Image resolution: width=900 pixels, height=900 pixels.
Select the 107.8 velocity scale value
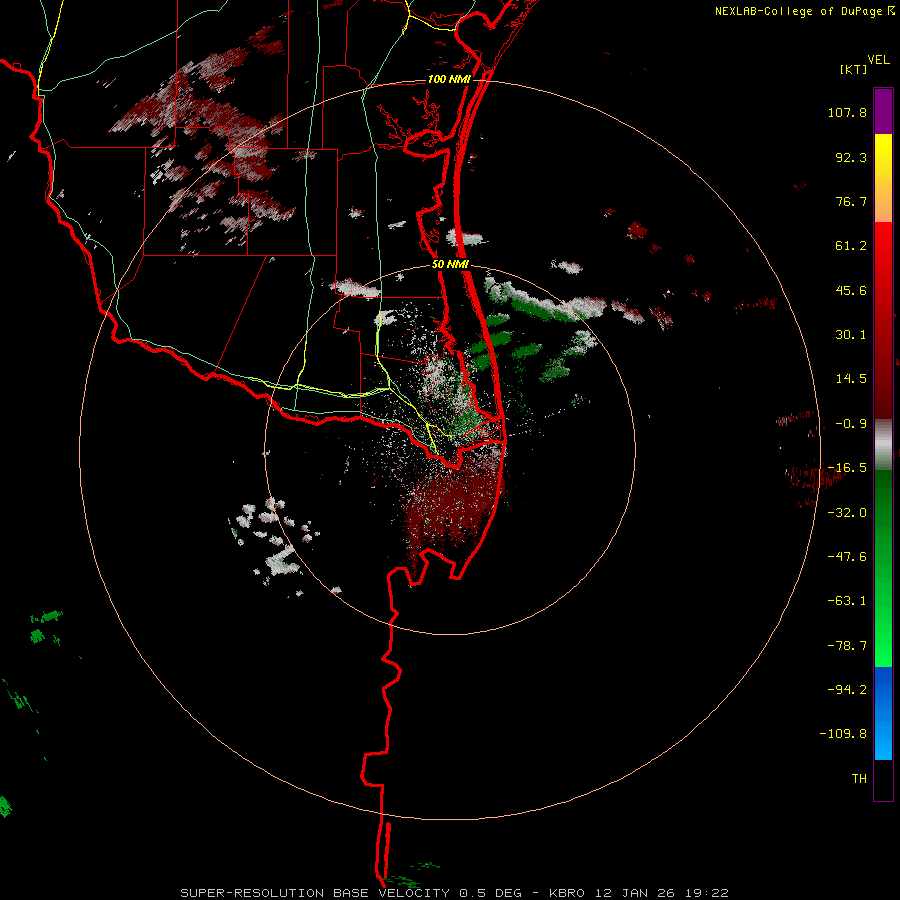pos(847,112)
